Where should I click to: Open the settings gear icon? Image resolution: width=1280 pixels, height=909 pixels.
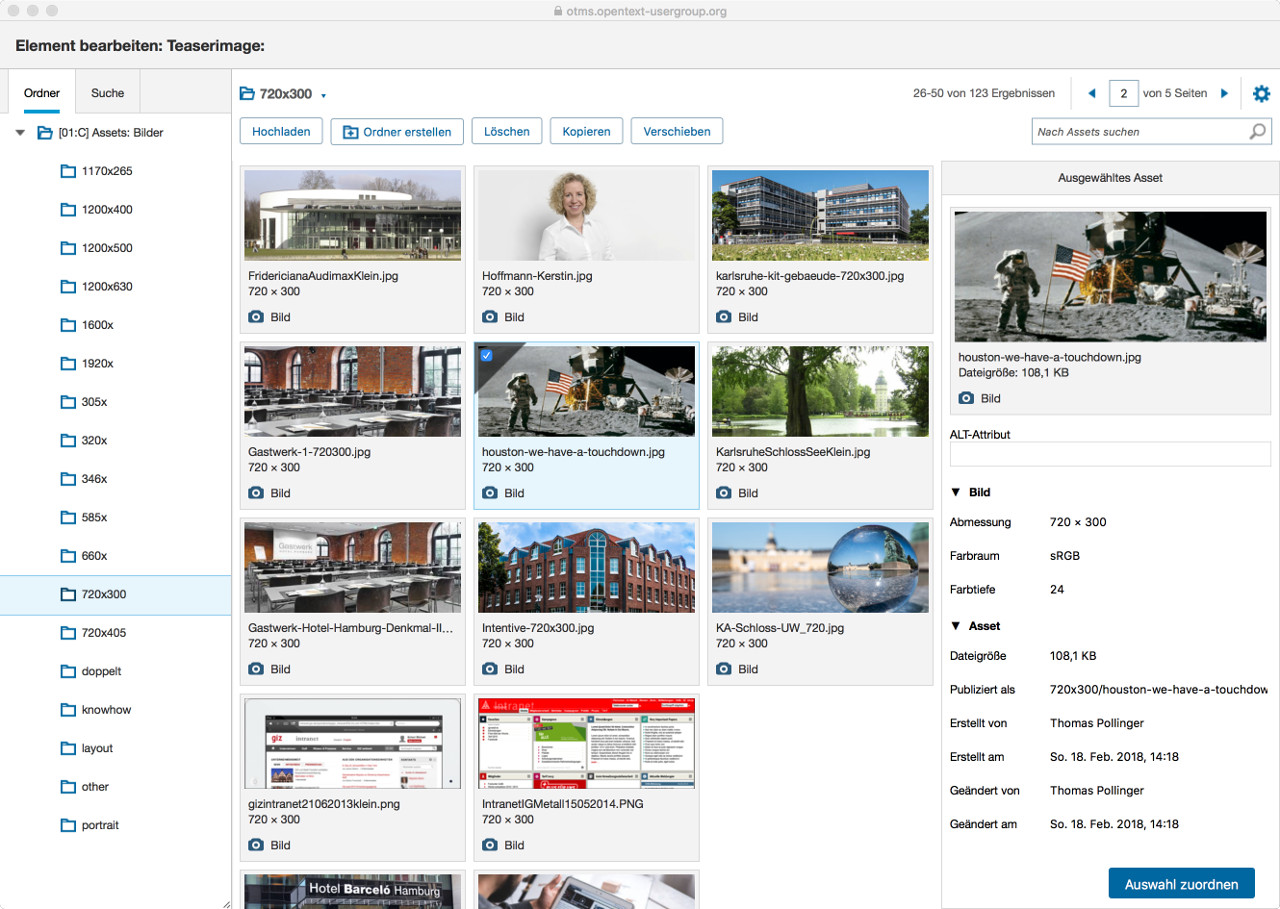[1261, 93]
